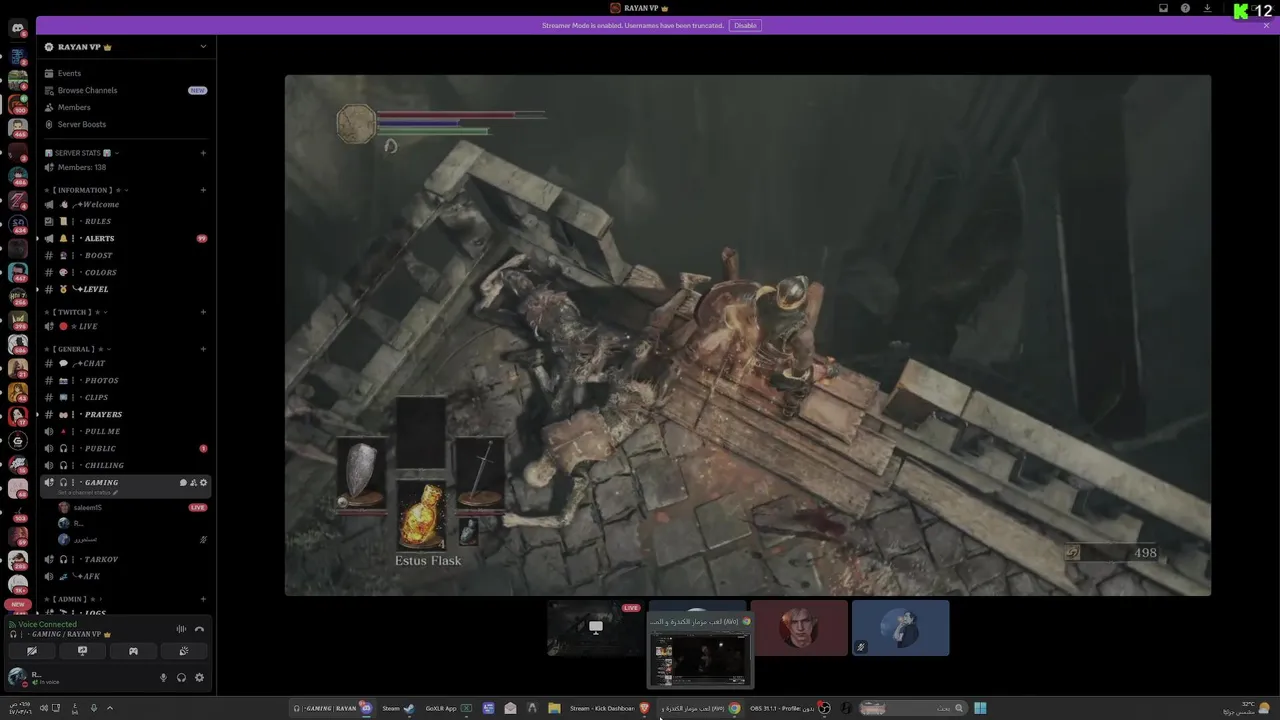Select the LIVE stream thumbnail tile
This screenshot has height=720, width=1280.
595,628
